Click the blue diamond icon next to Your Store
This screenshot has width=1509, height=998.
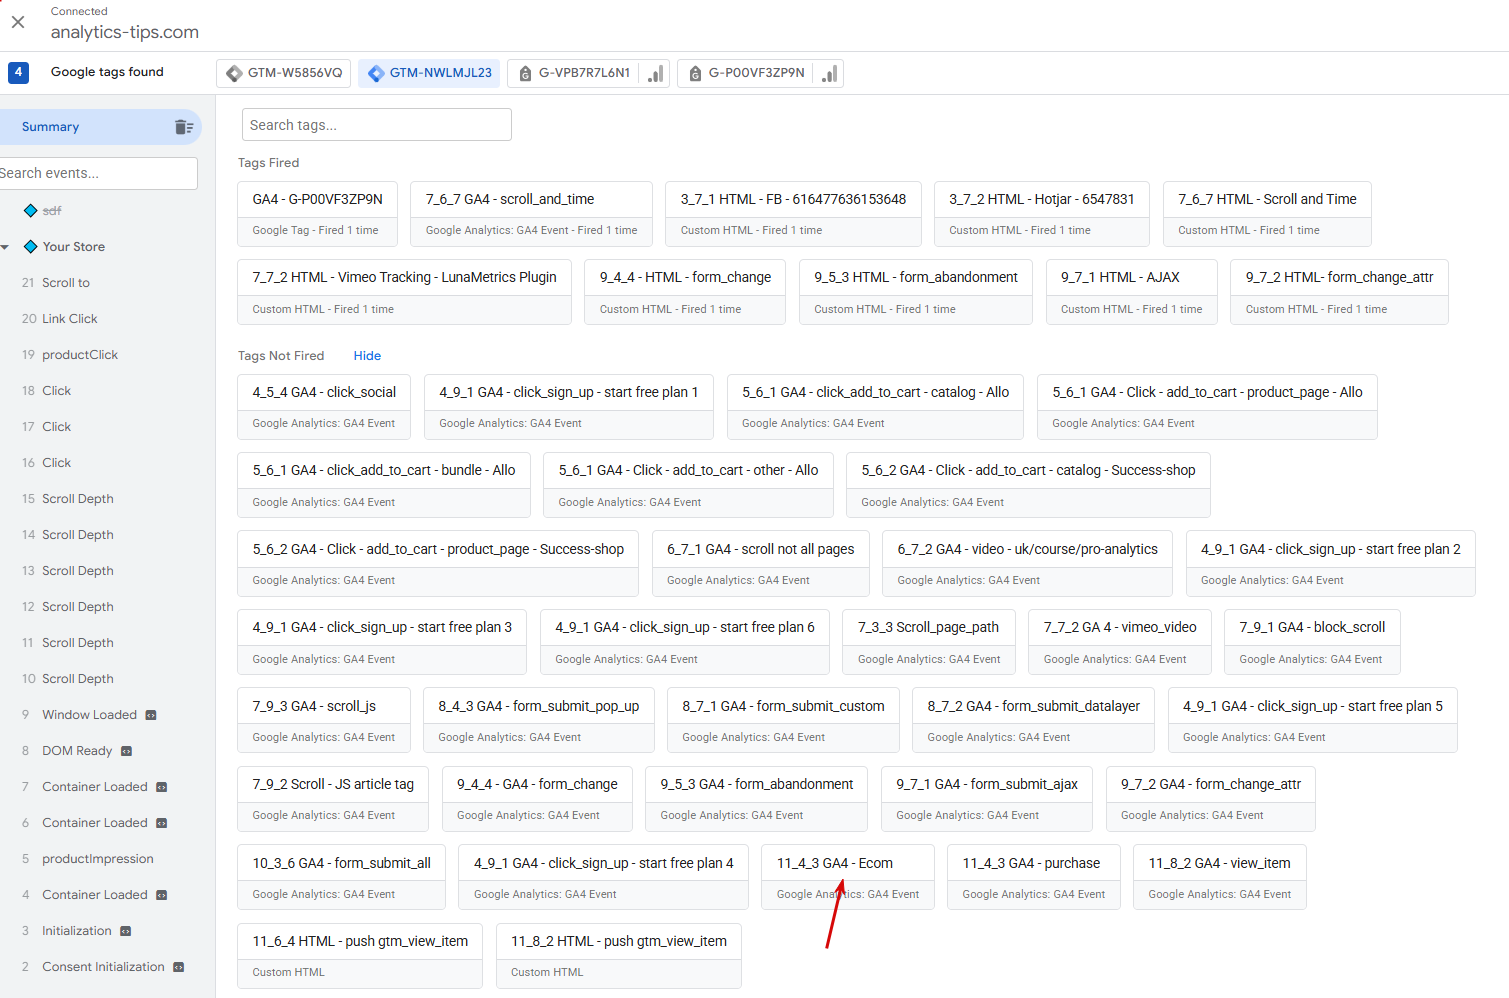30,247
